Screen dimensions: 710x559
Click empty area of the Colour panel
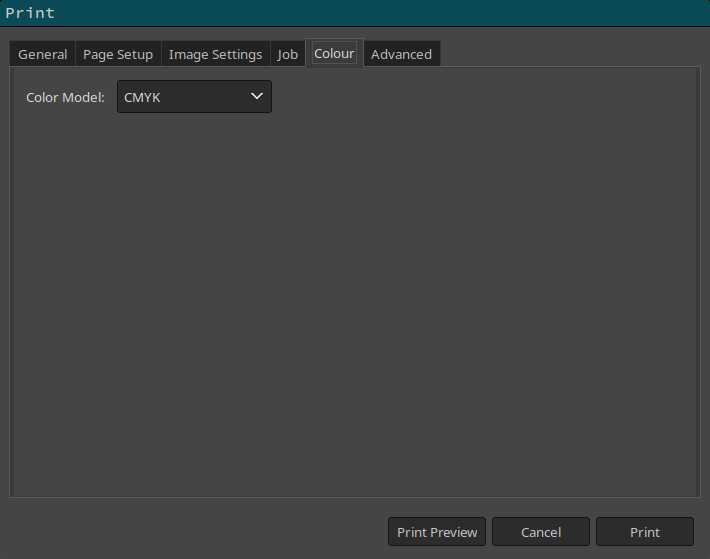tap(355, 300)
